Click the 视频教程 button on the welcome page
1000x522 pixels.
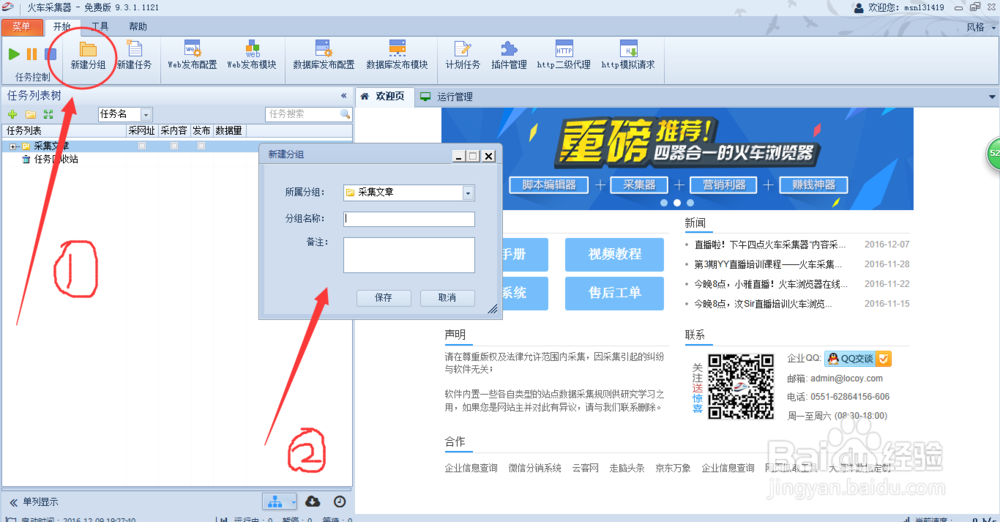pos(614,254)
